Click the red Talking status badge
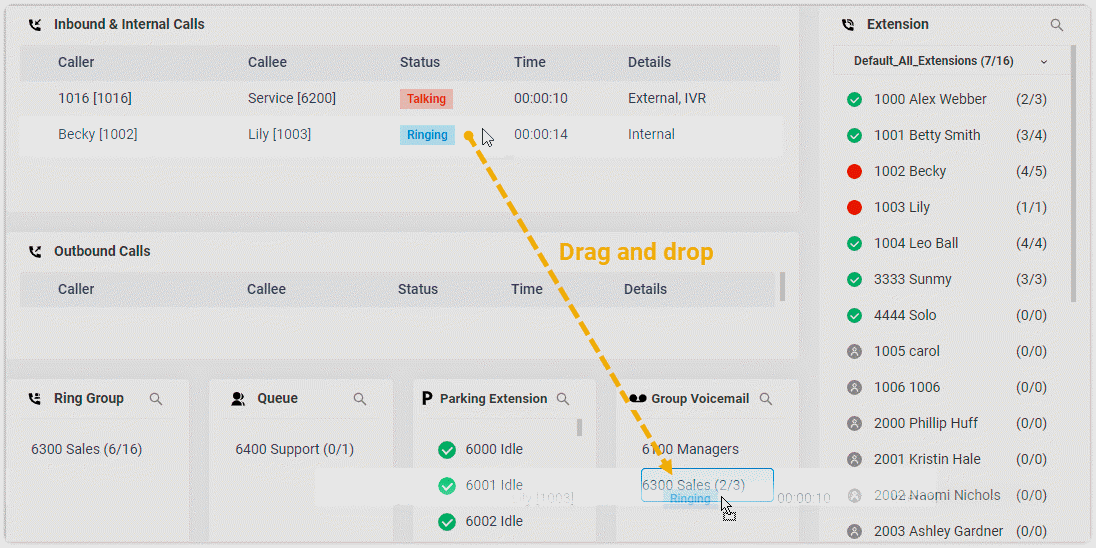Viewport: 1096px width, 548px height. [426, 99]
